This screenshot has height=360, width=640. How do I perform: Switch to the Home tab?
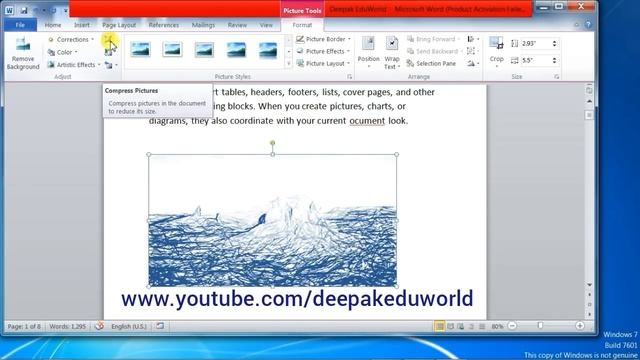53,25
